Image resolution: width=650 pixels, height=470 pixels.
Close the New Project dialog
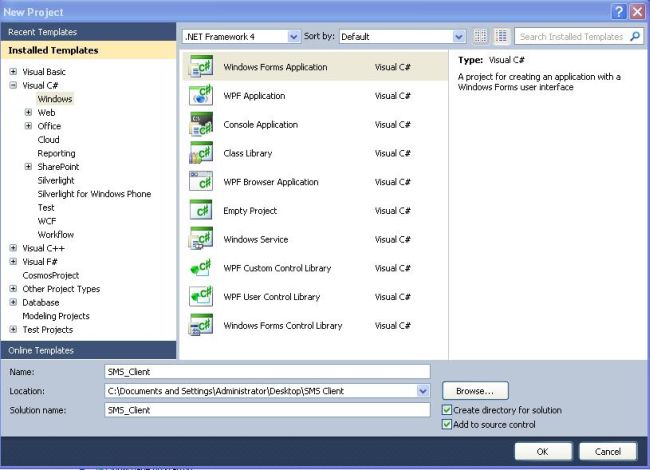click(637, 12)
